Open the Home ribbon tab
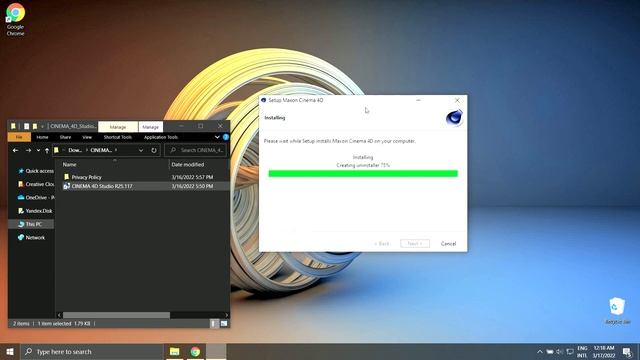This screenshot has width=640, height=360. (x=42, y=137)
